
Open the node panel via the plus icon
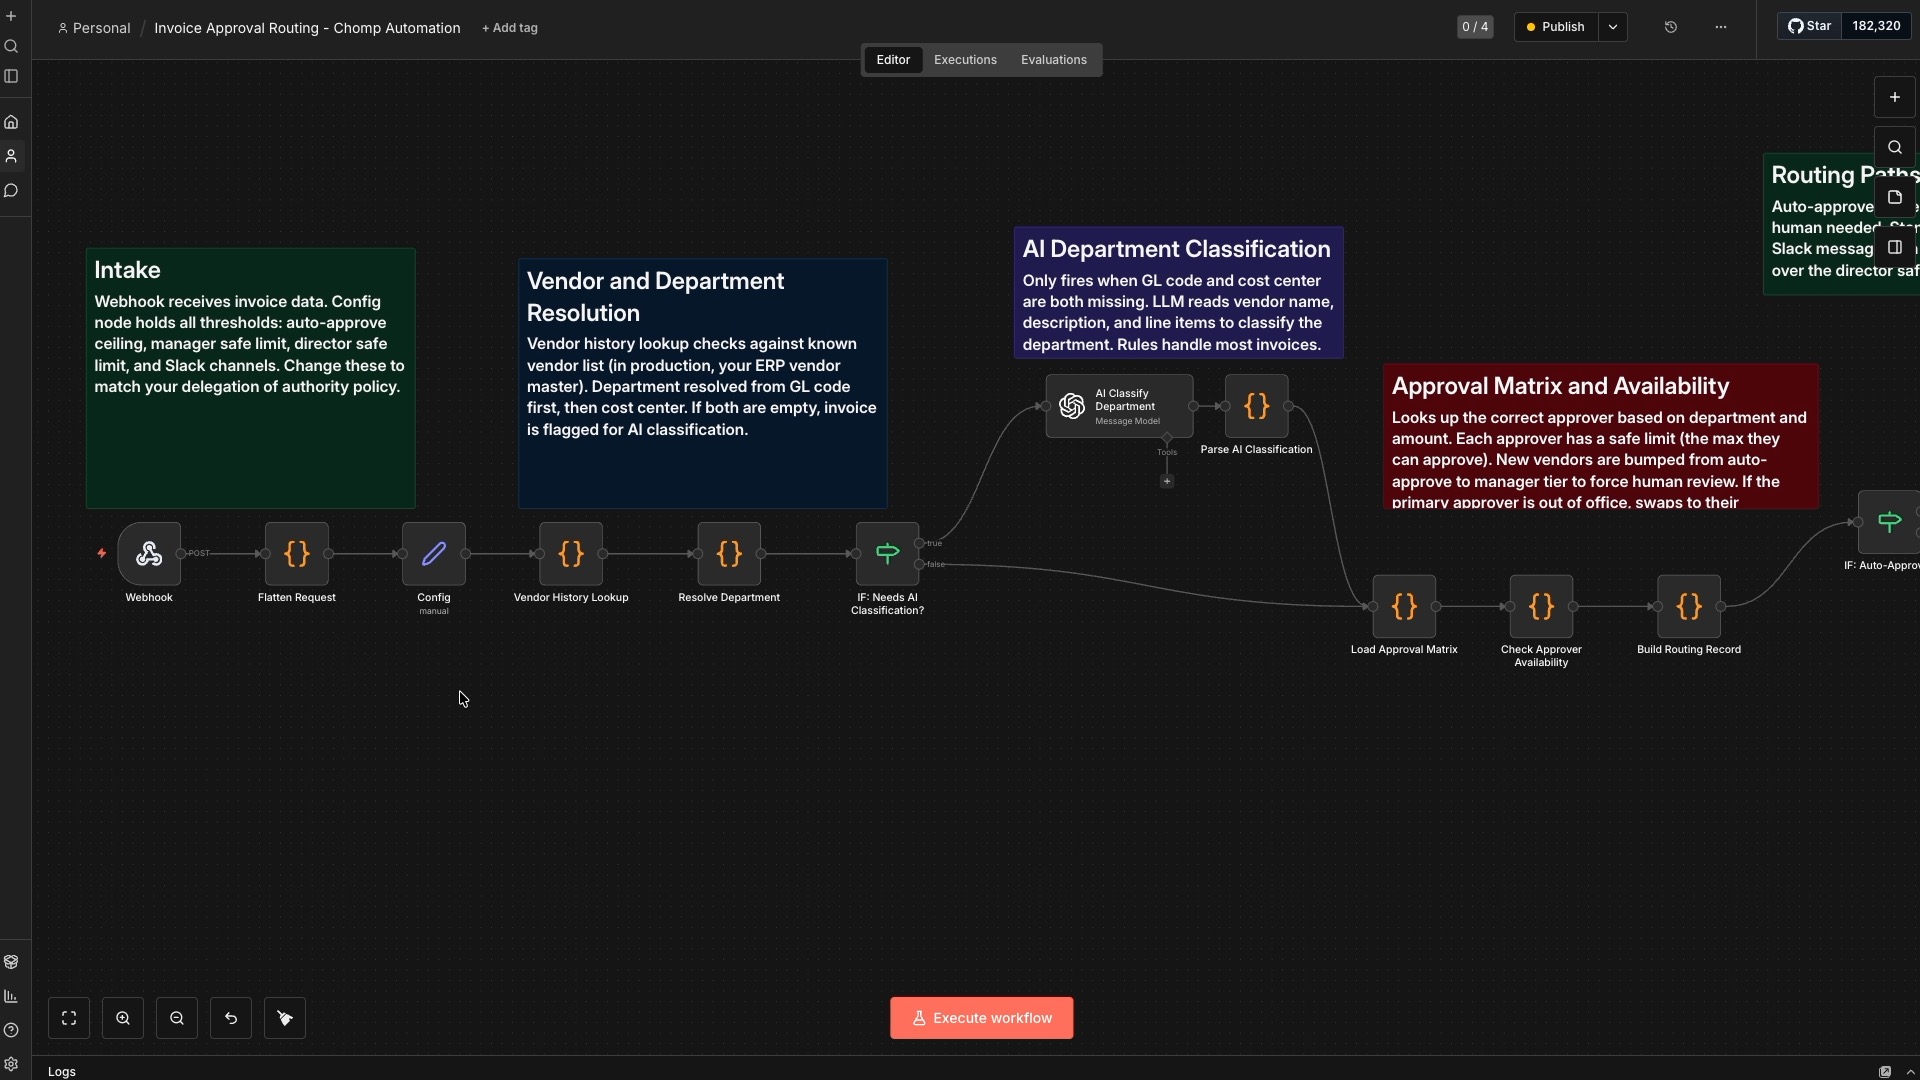[1895, 97]
